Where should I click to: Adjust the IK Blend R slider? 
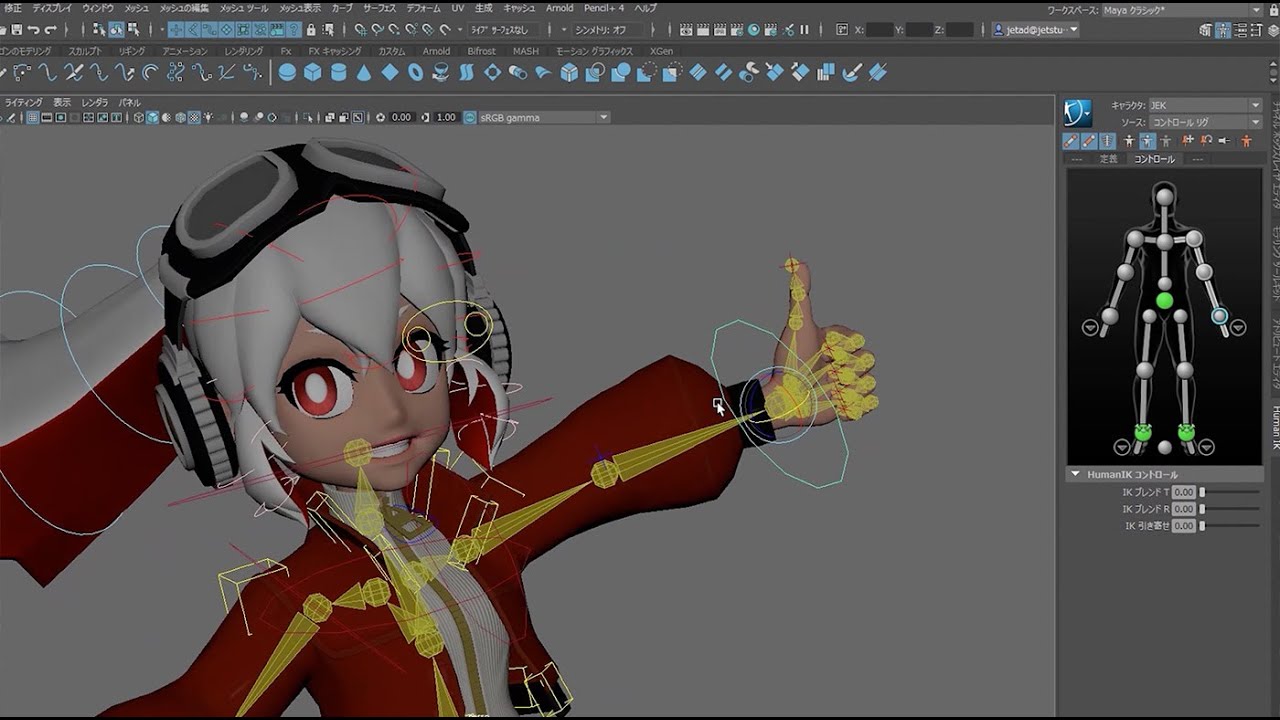pyautogui.click(x=1230, y=509)
